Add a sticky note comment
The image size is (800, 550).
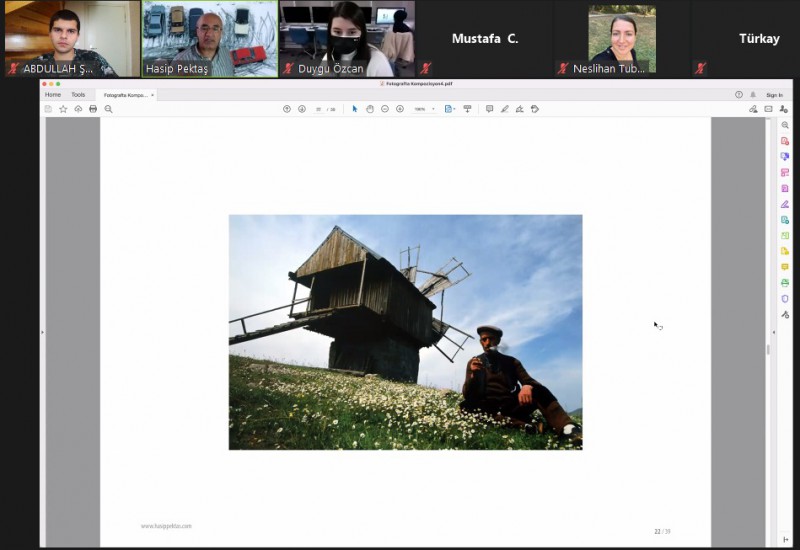coord(489,109)
